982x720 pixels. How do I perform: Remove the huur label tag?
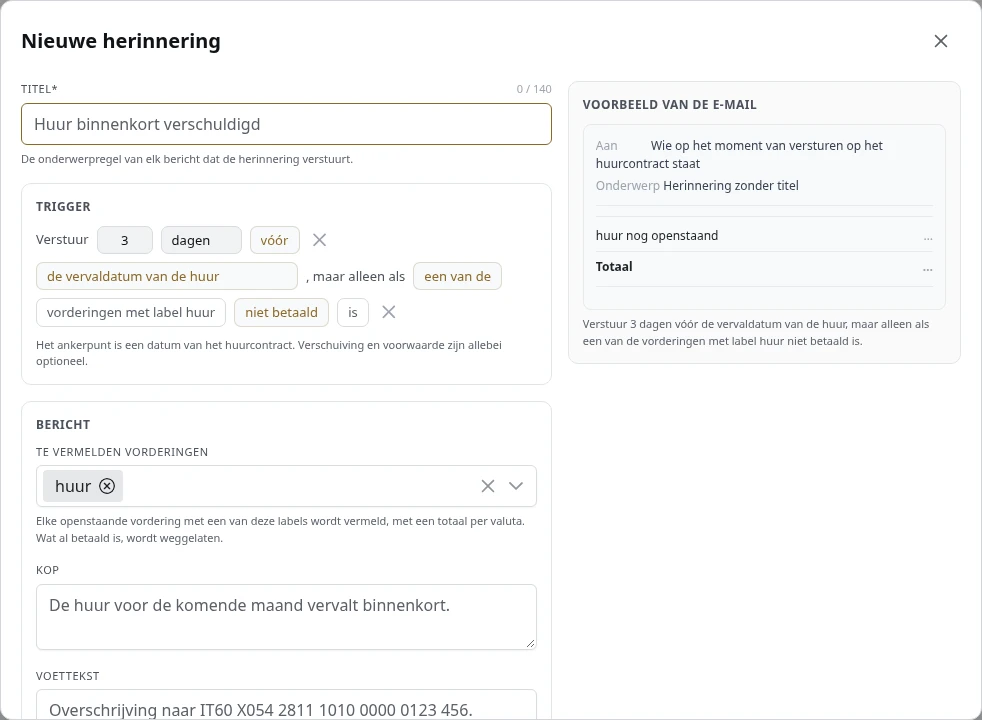tap(107, 486)
